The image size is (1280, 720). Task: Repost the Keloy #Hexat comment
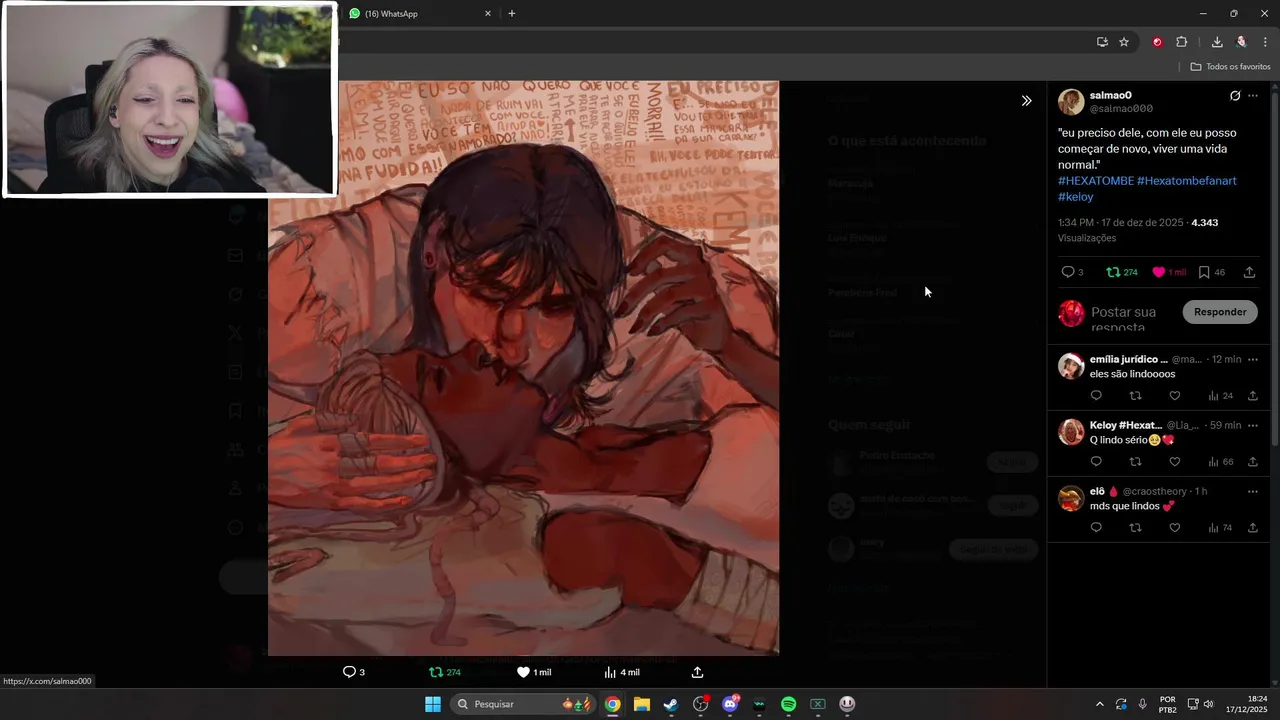[1135, 462]
